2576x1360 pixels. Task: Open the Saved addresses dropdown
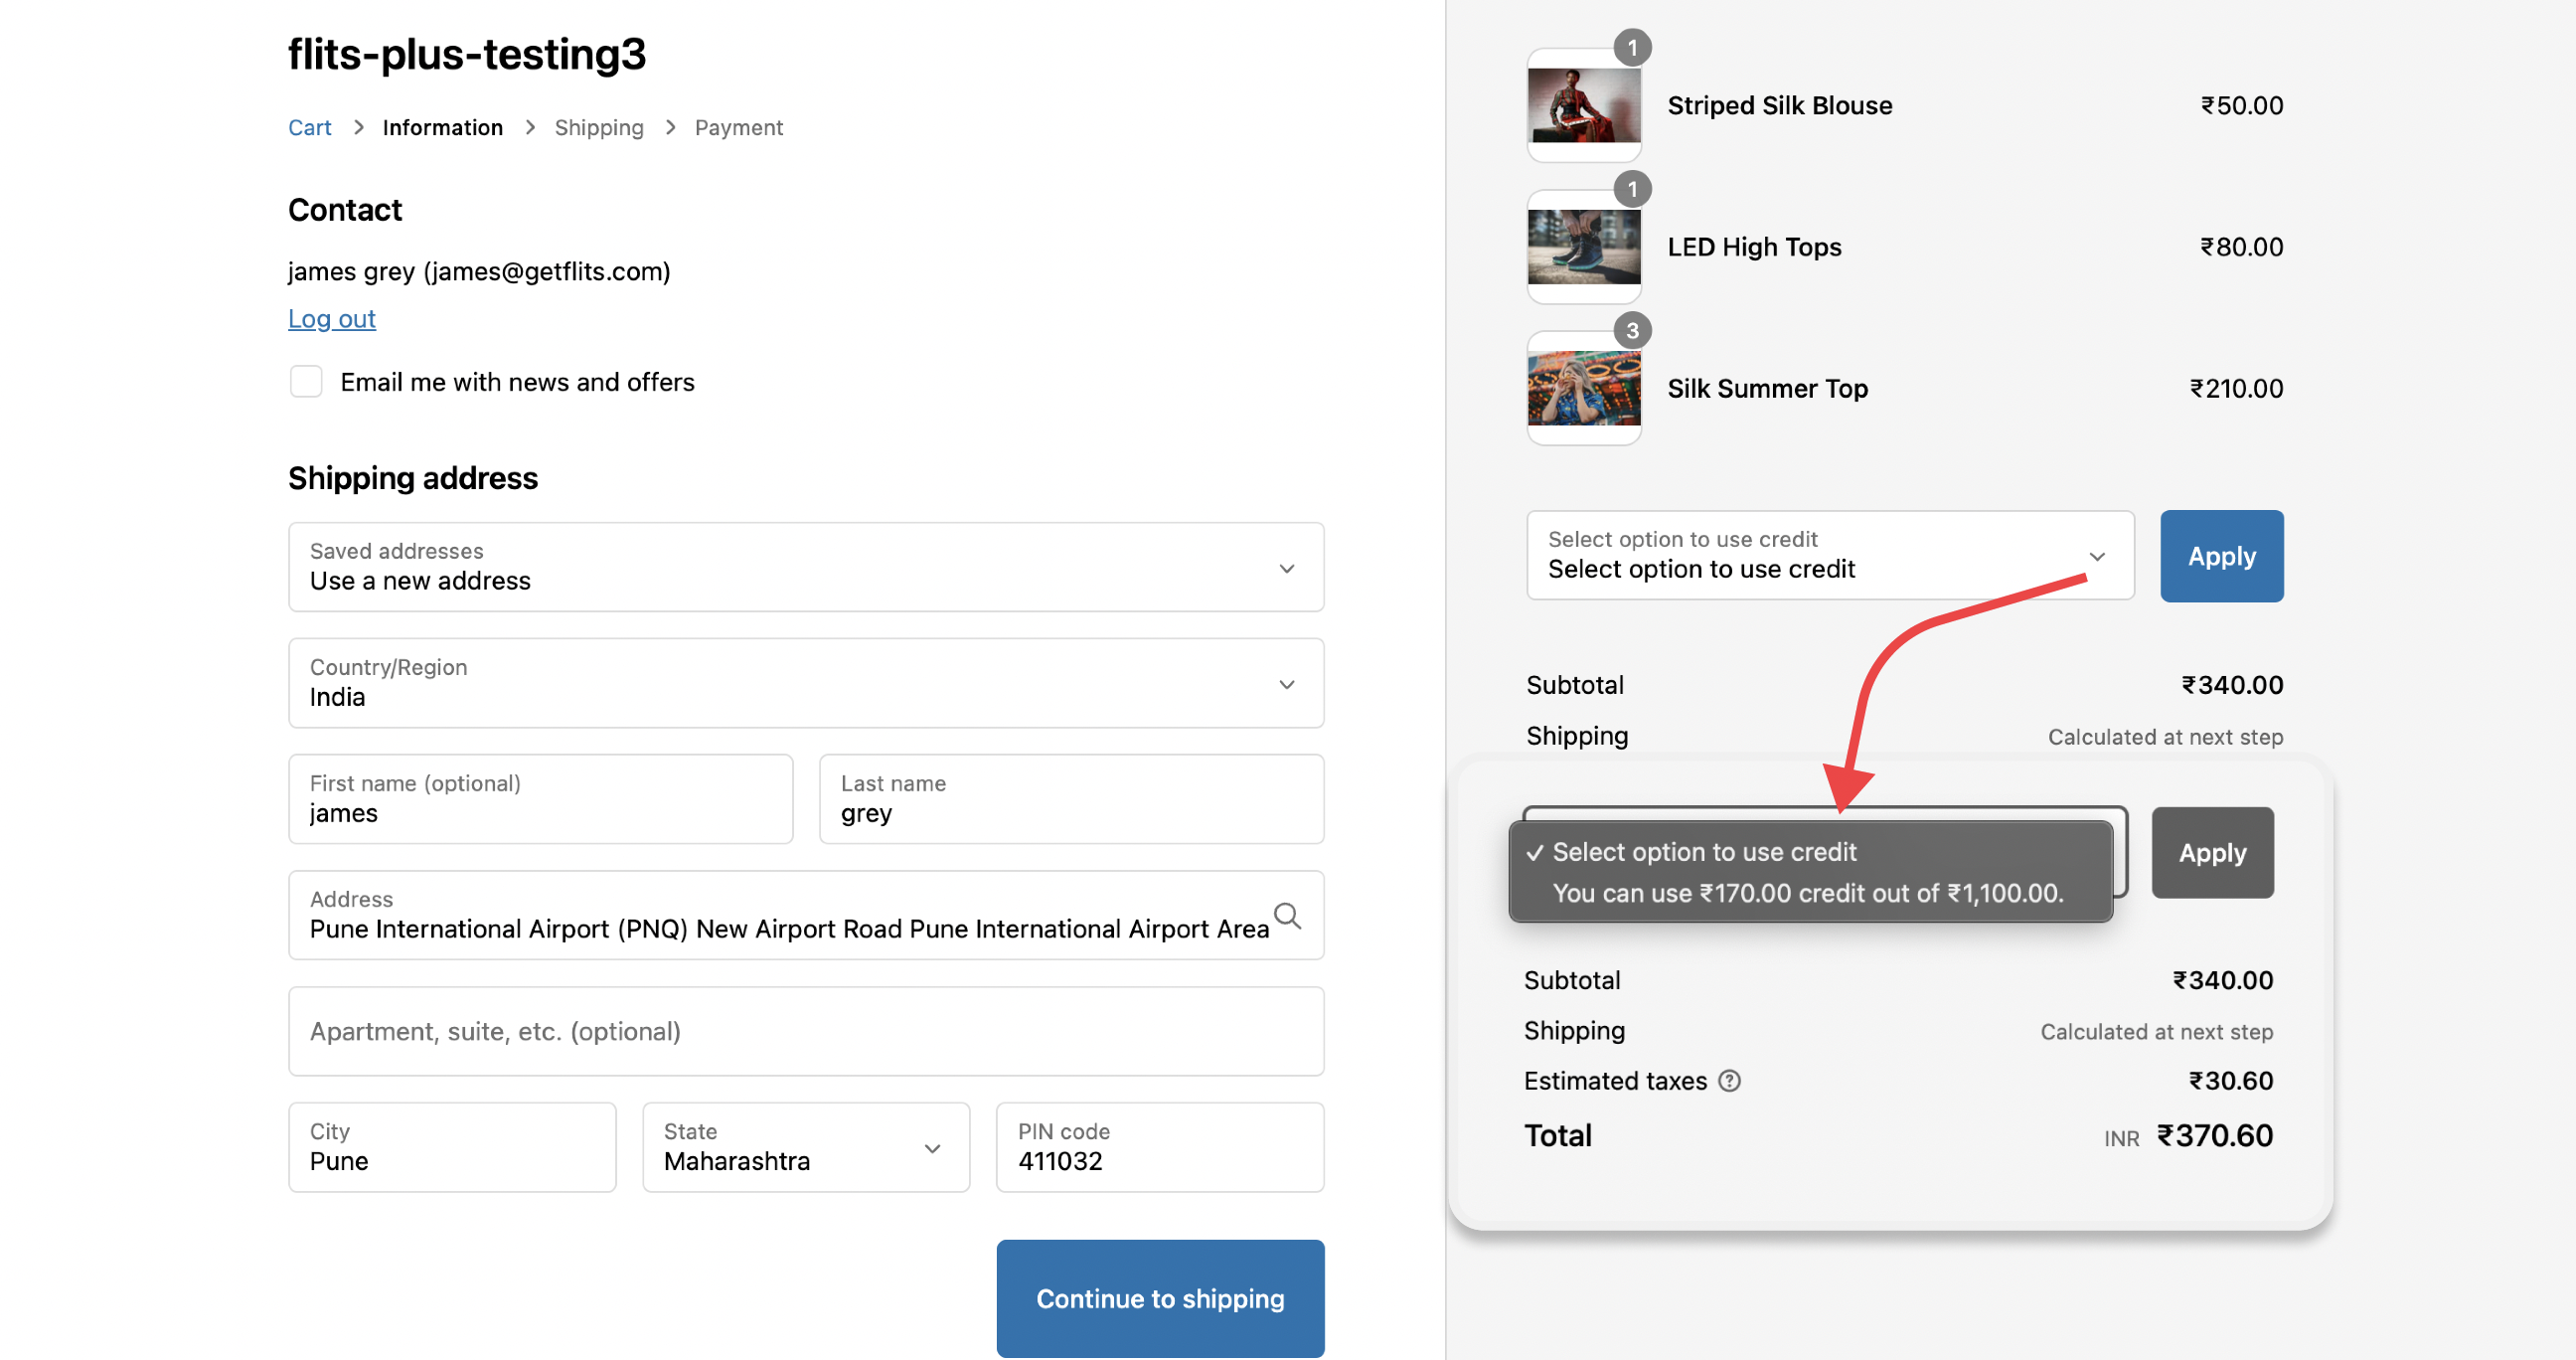point(805,567)
